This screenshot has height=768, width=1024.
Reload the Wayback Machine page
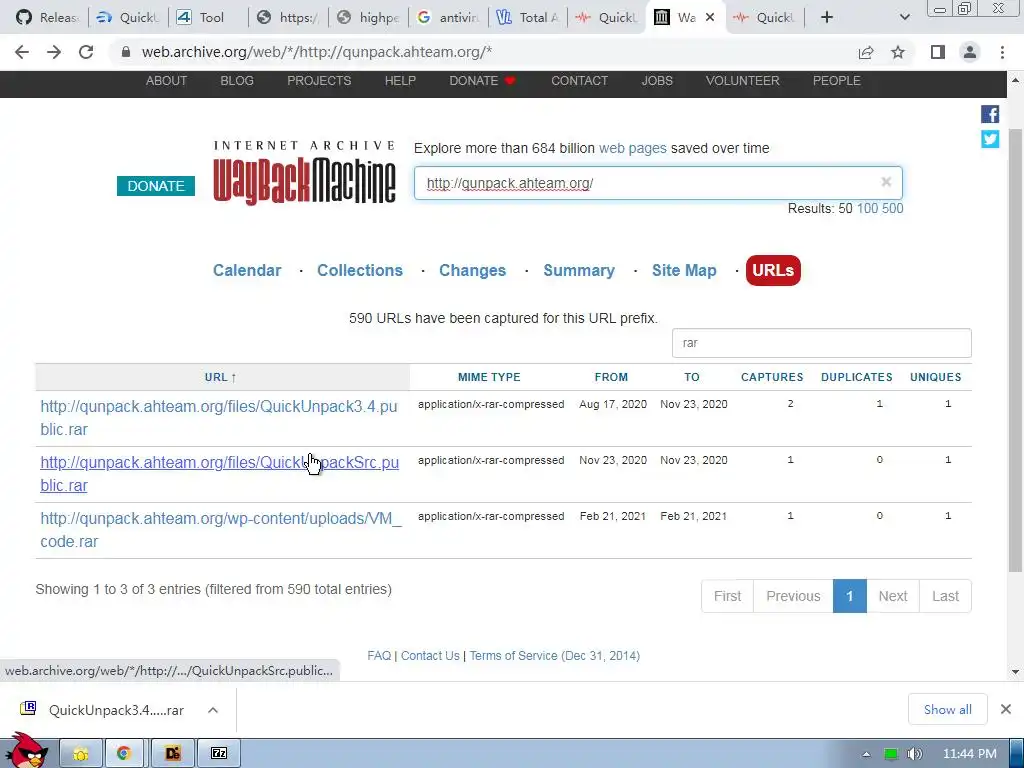pyautogui.click(x=86, y=52)
